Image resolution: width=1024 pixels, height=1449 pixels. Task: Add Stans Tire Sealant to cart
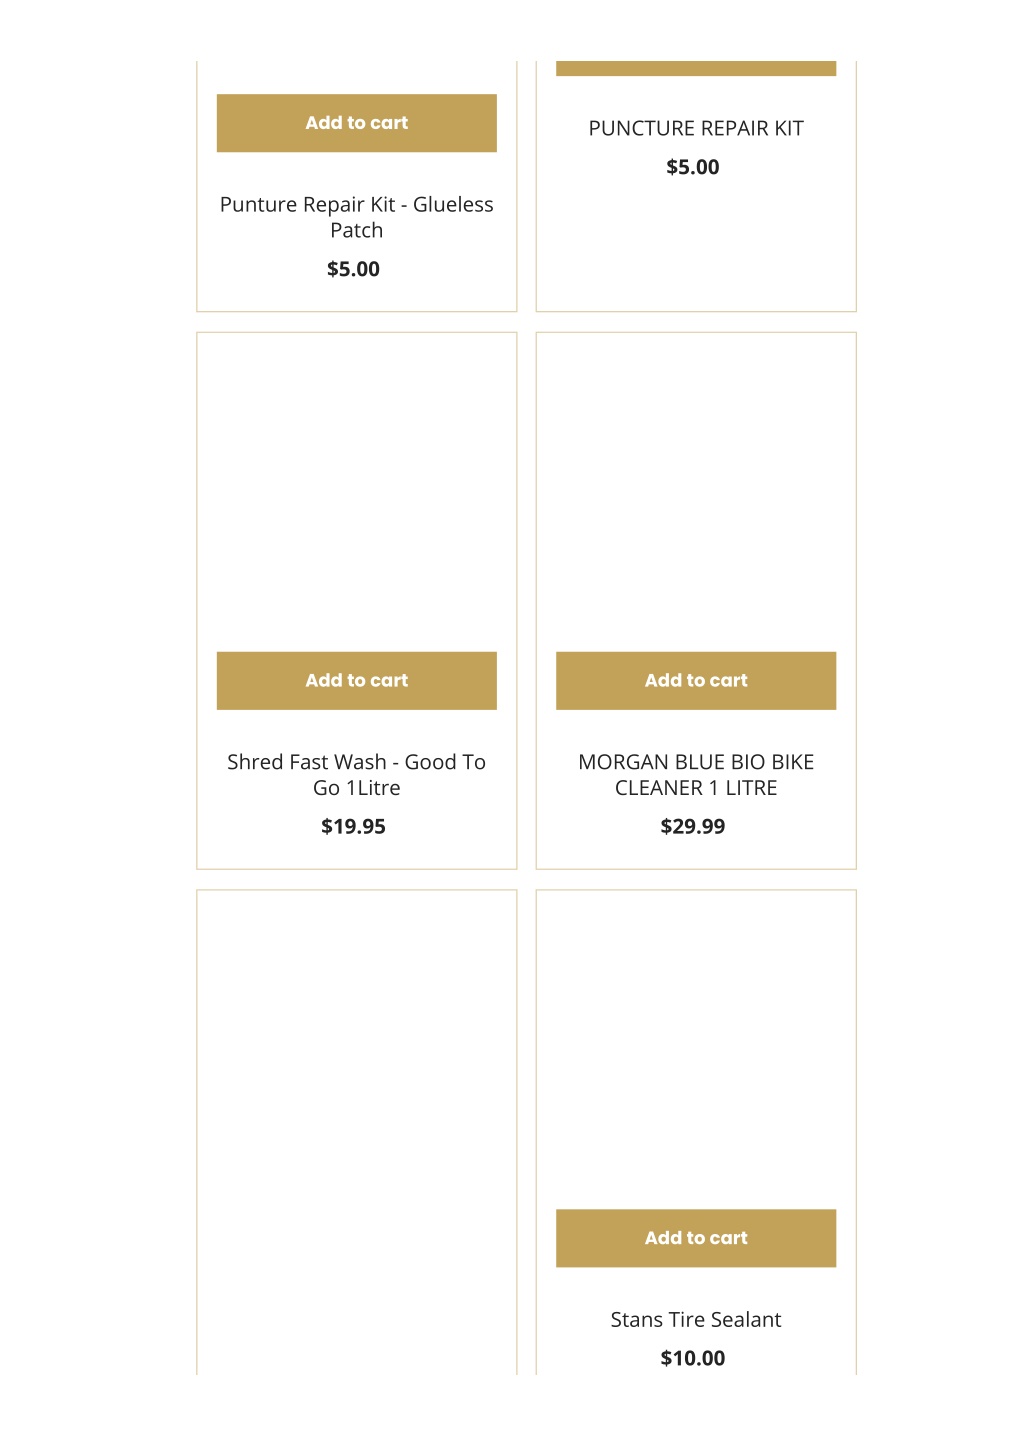(696, 1238)
